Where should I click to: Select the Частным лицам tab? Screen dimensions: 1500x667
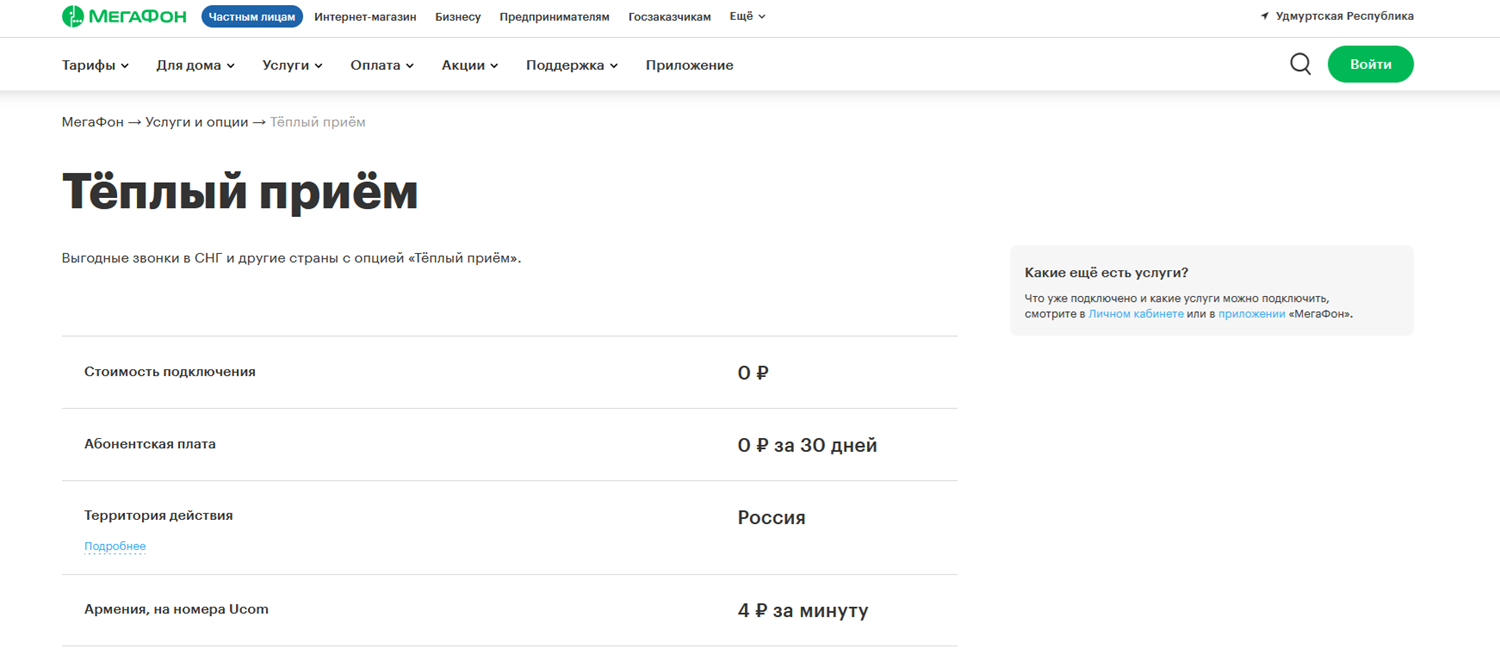click(252, 17)
